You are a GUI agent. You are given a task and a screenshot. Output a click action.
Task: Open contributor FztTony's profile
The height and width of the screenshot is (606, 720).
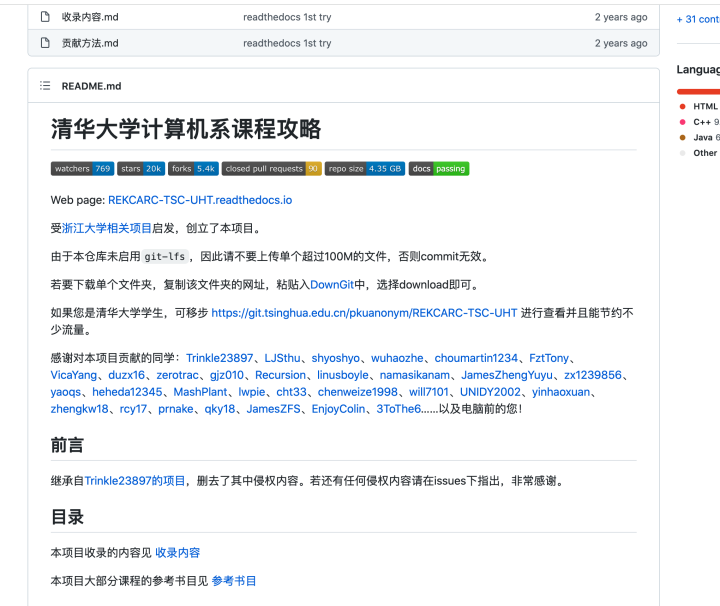549,358
